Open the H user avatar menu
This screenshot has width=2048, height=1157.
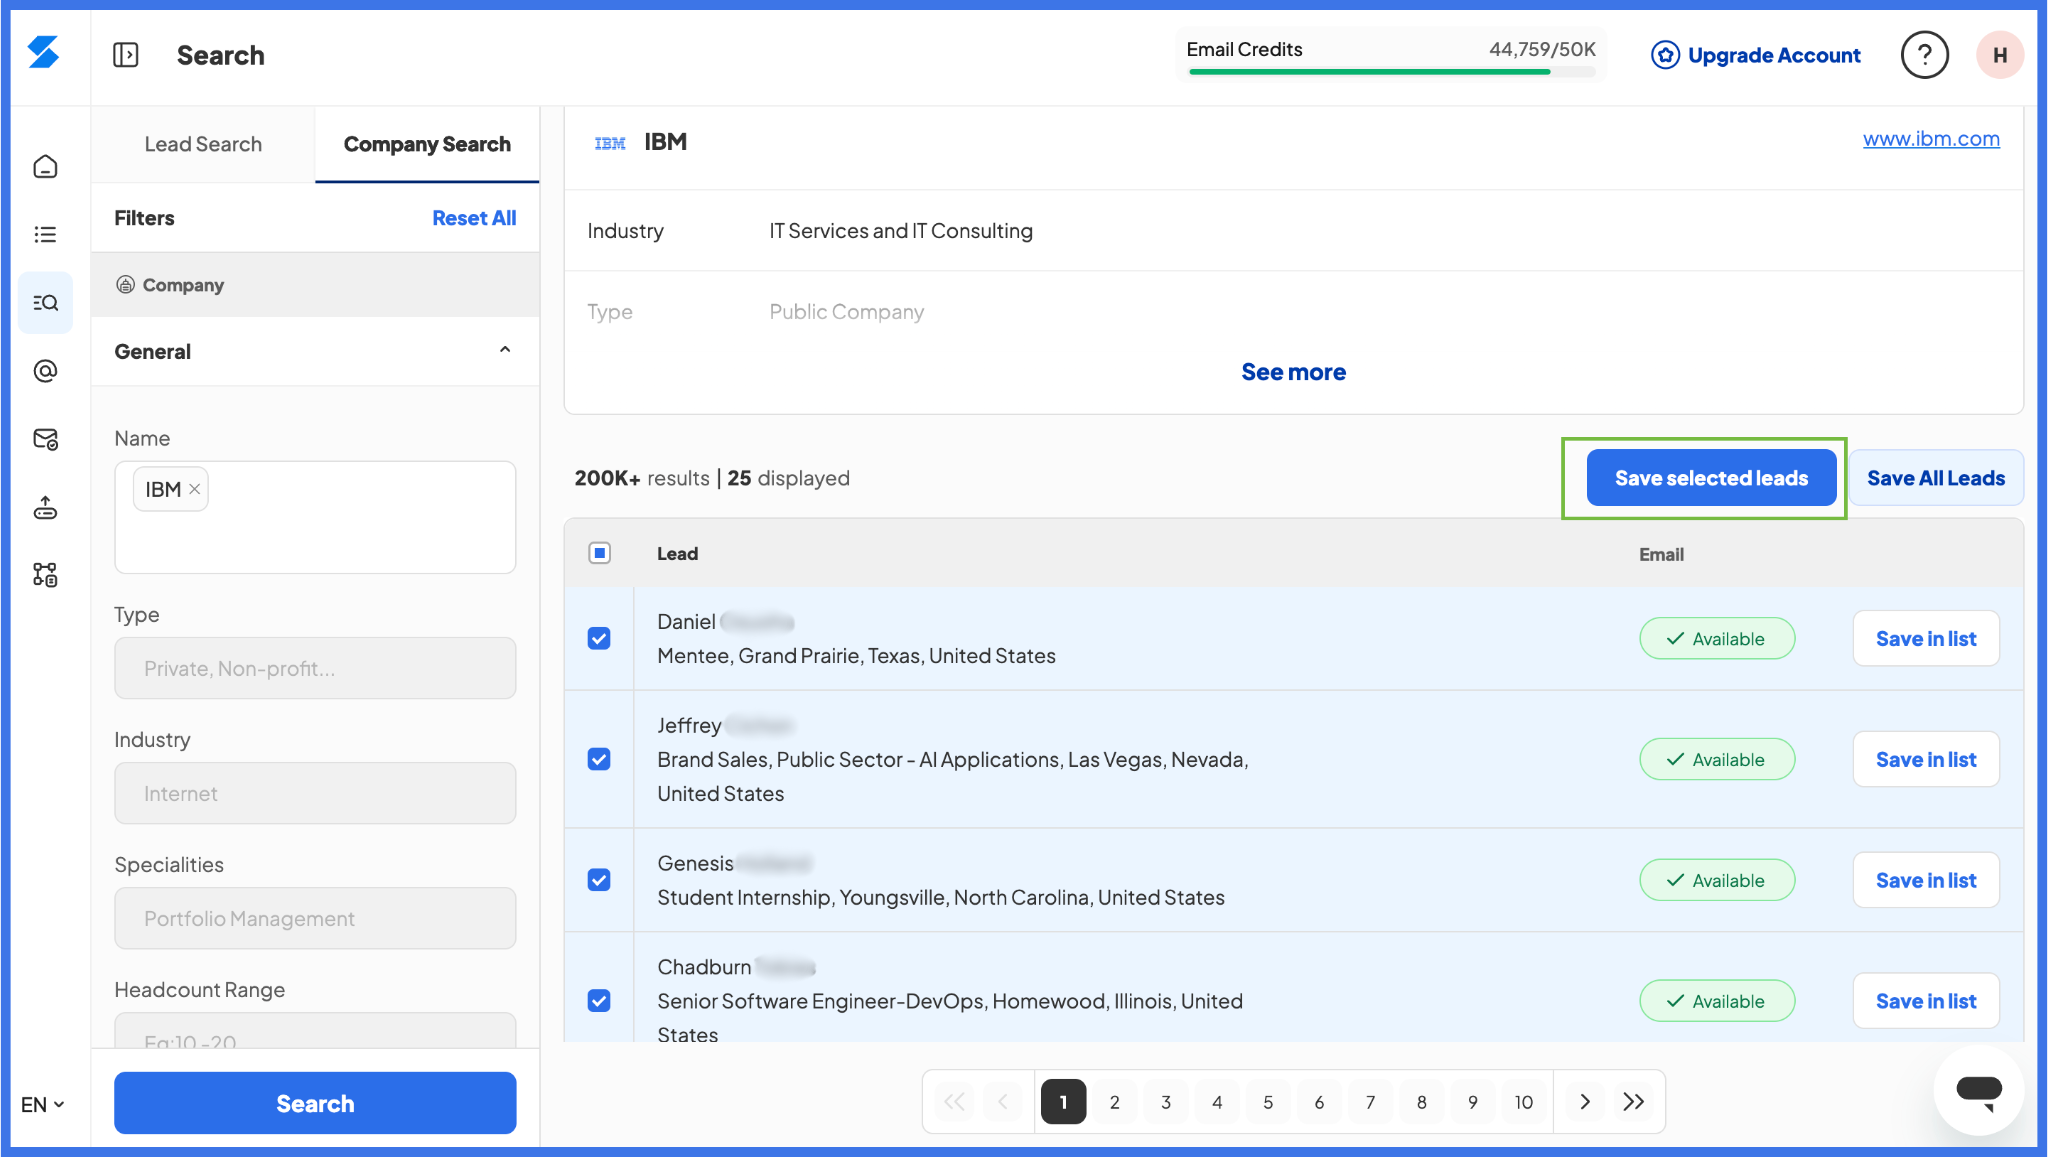[x=1999, y=55]
